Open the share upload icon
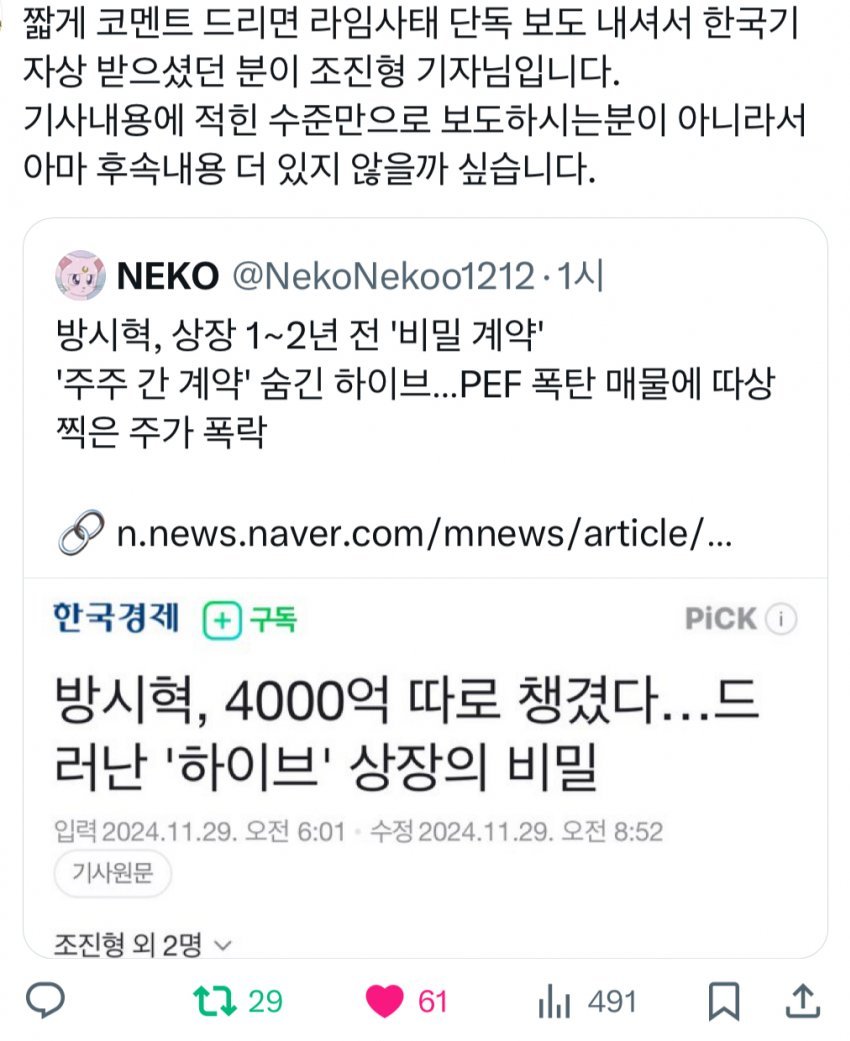The image size is (850, 1041). point(803,1001)
